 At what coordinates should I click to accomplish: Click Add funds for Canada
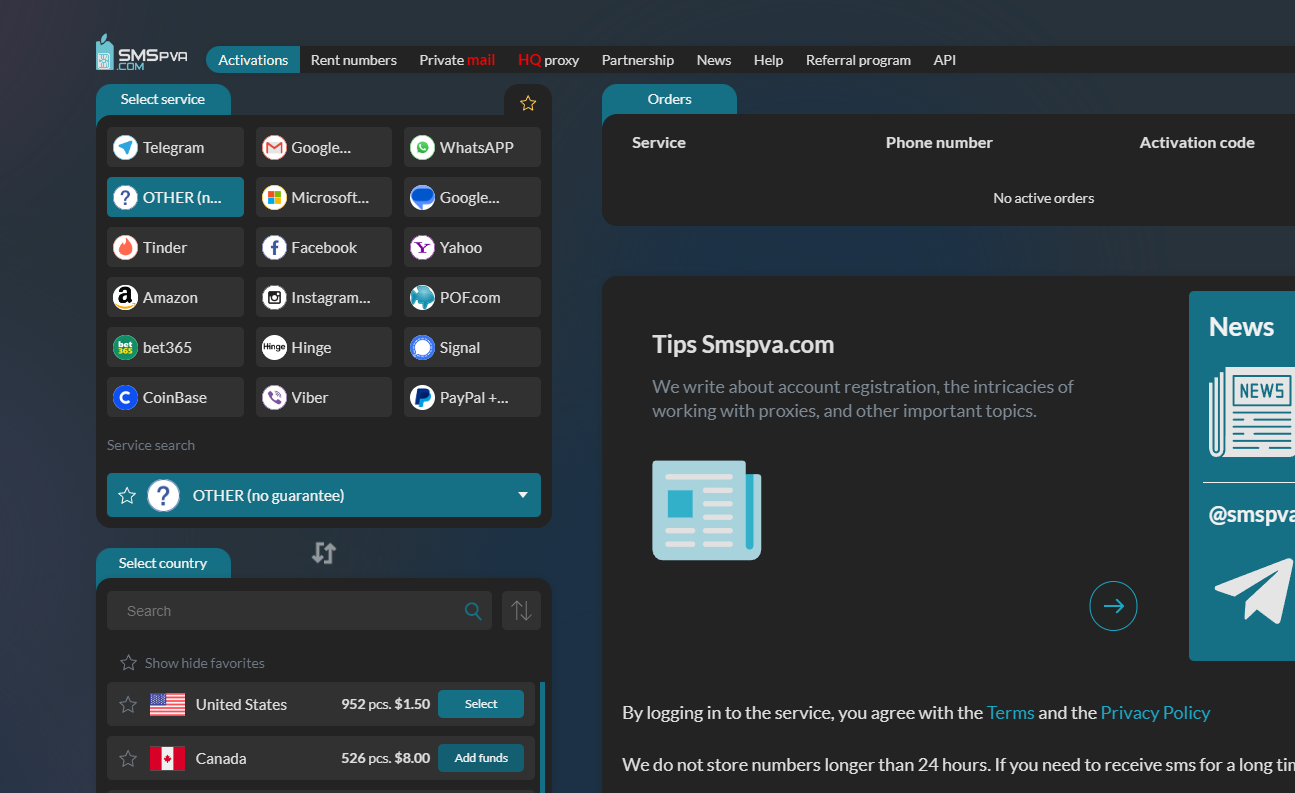(481, 758)
